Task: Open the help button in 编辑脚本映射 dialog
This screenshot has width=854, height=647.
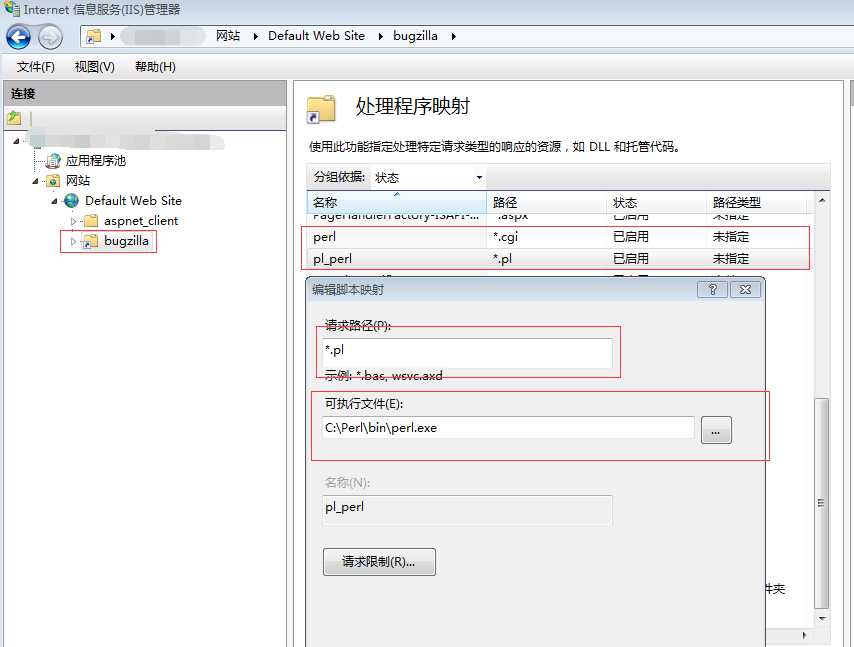Action: (712, 289)
